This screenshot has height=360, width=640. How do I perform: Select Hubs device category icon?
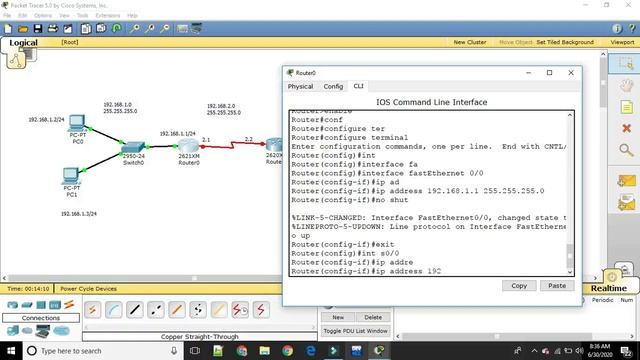[41, 305]
